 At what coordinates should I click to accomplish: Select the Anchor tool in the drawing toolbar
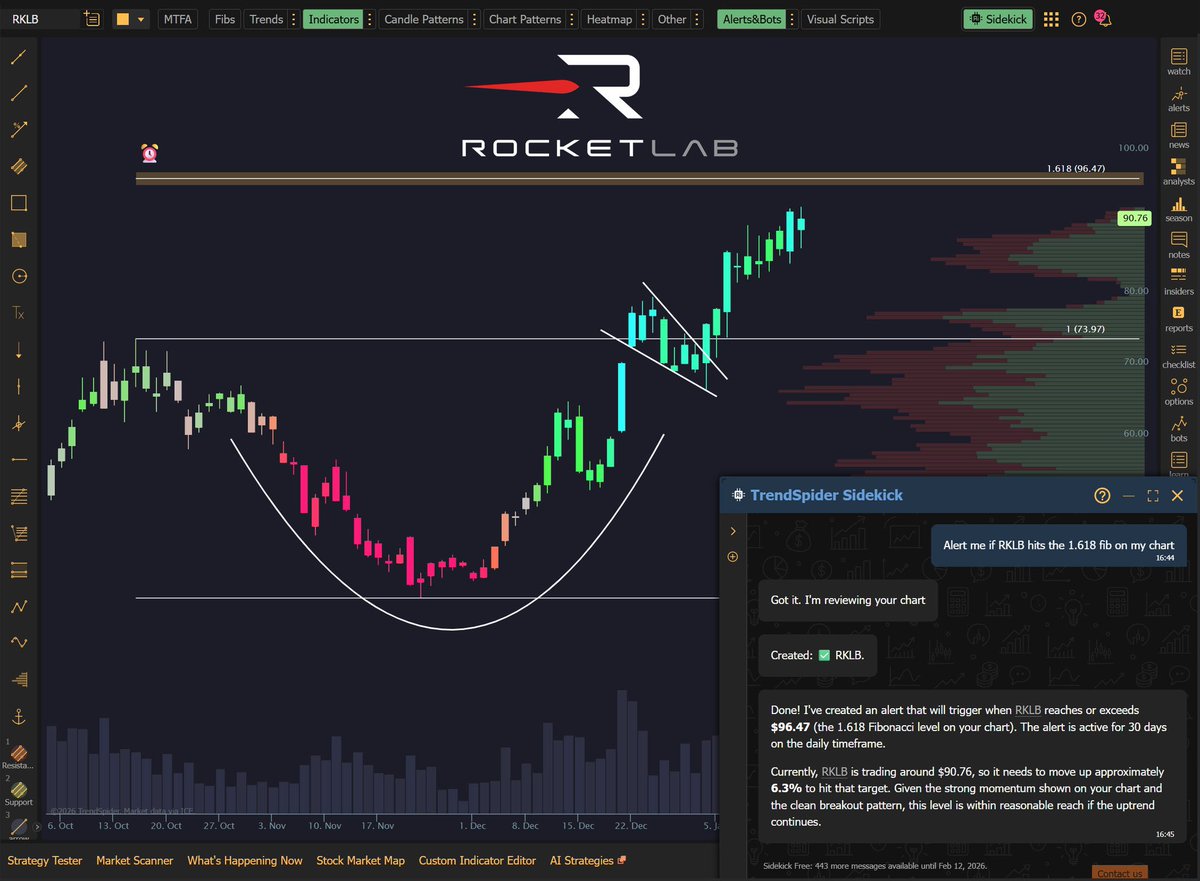click(x=20, y=716)
